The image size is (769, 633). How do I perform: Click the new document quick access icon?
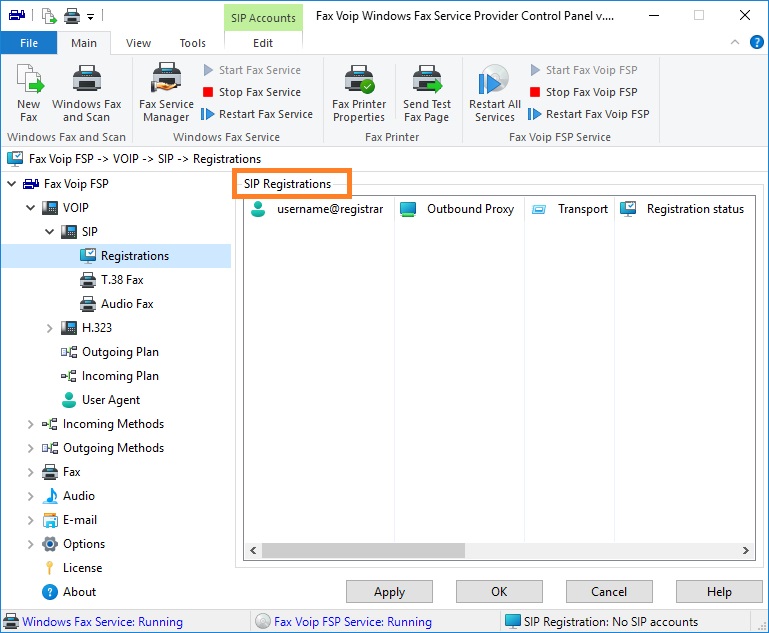click(x=49, y=16)
